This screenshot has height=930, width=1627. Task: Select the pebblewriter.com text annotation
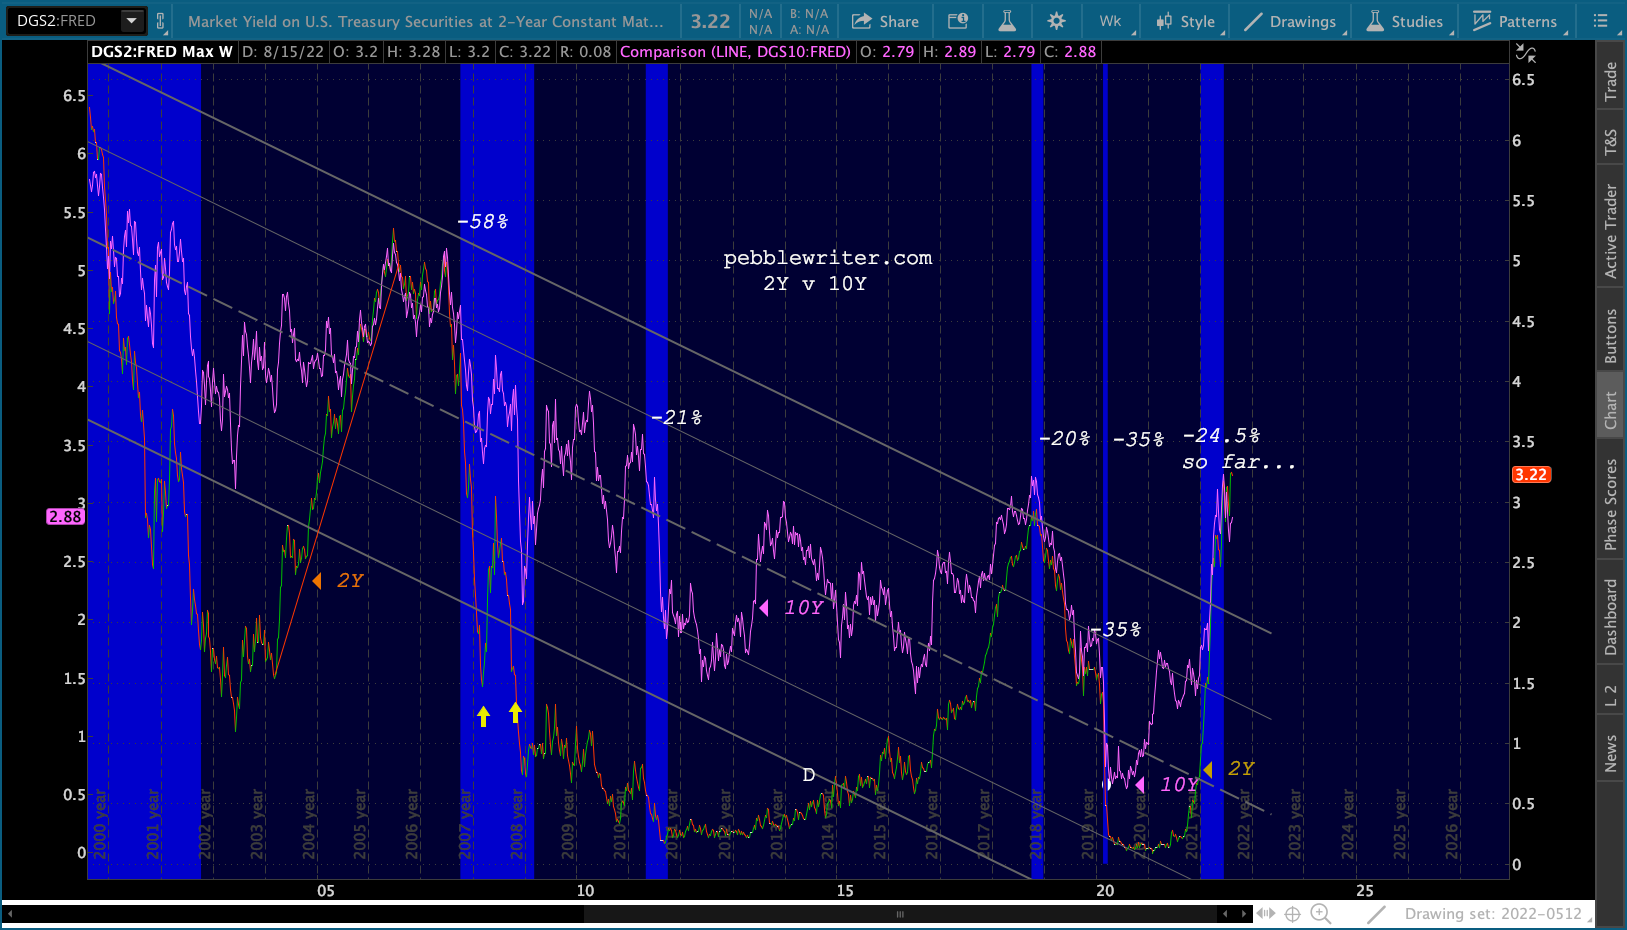tap(828, 258)
